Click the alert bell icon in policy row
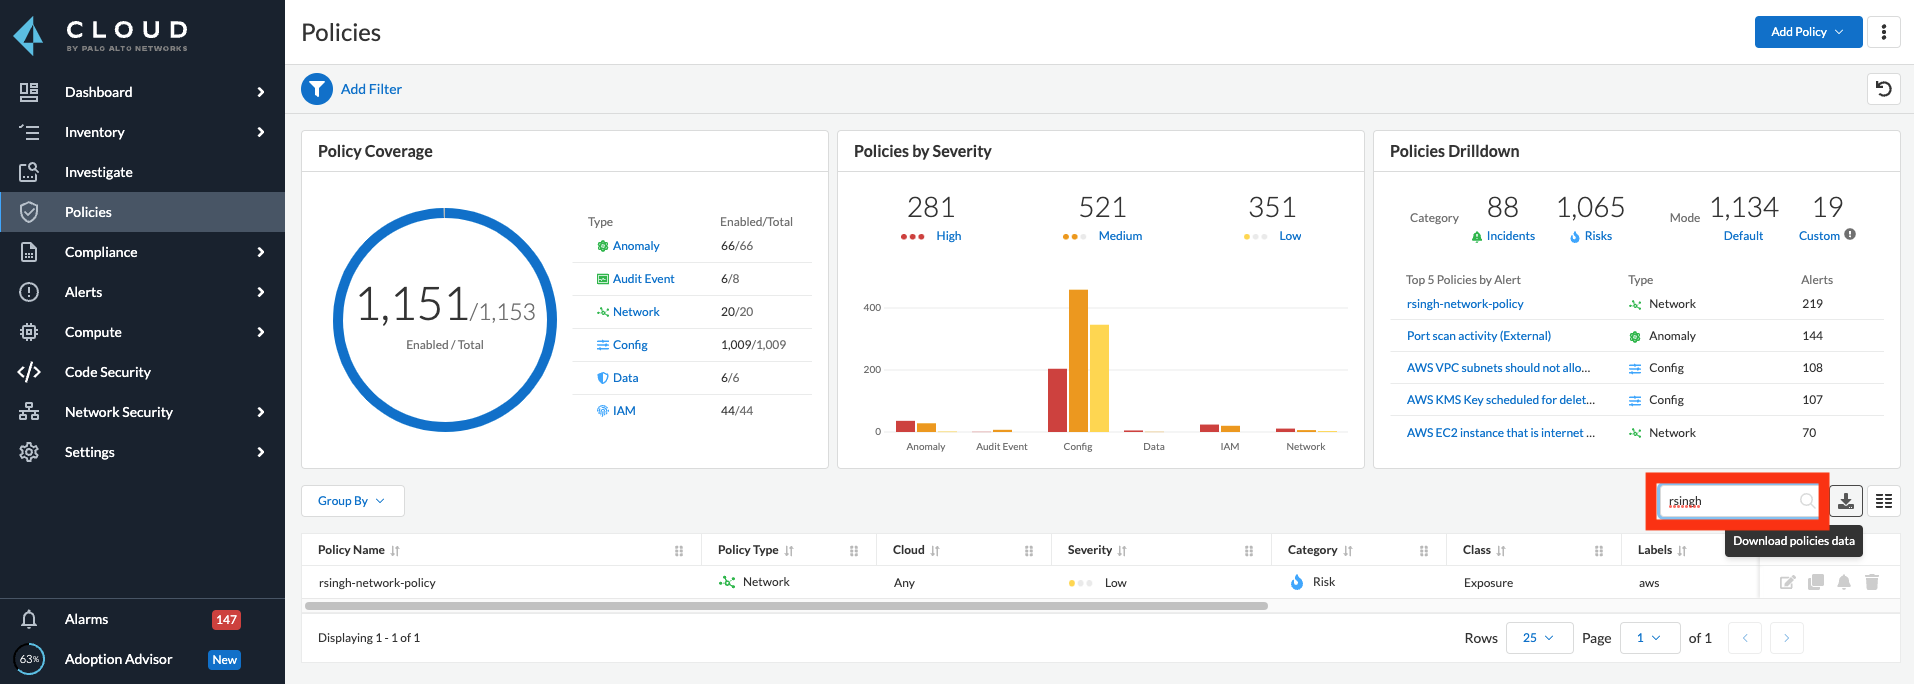1914x684 pixels. [x=1844, y=582]
